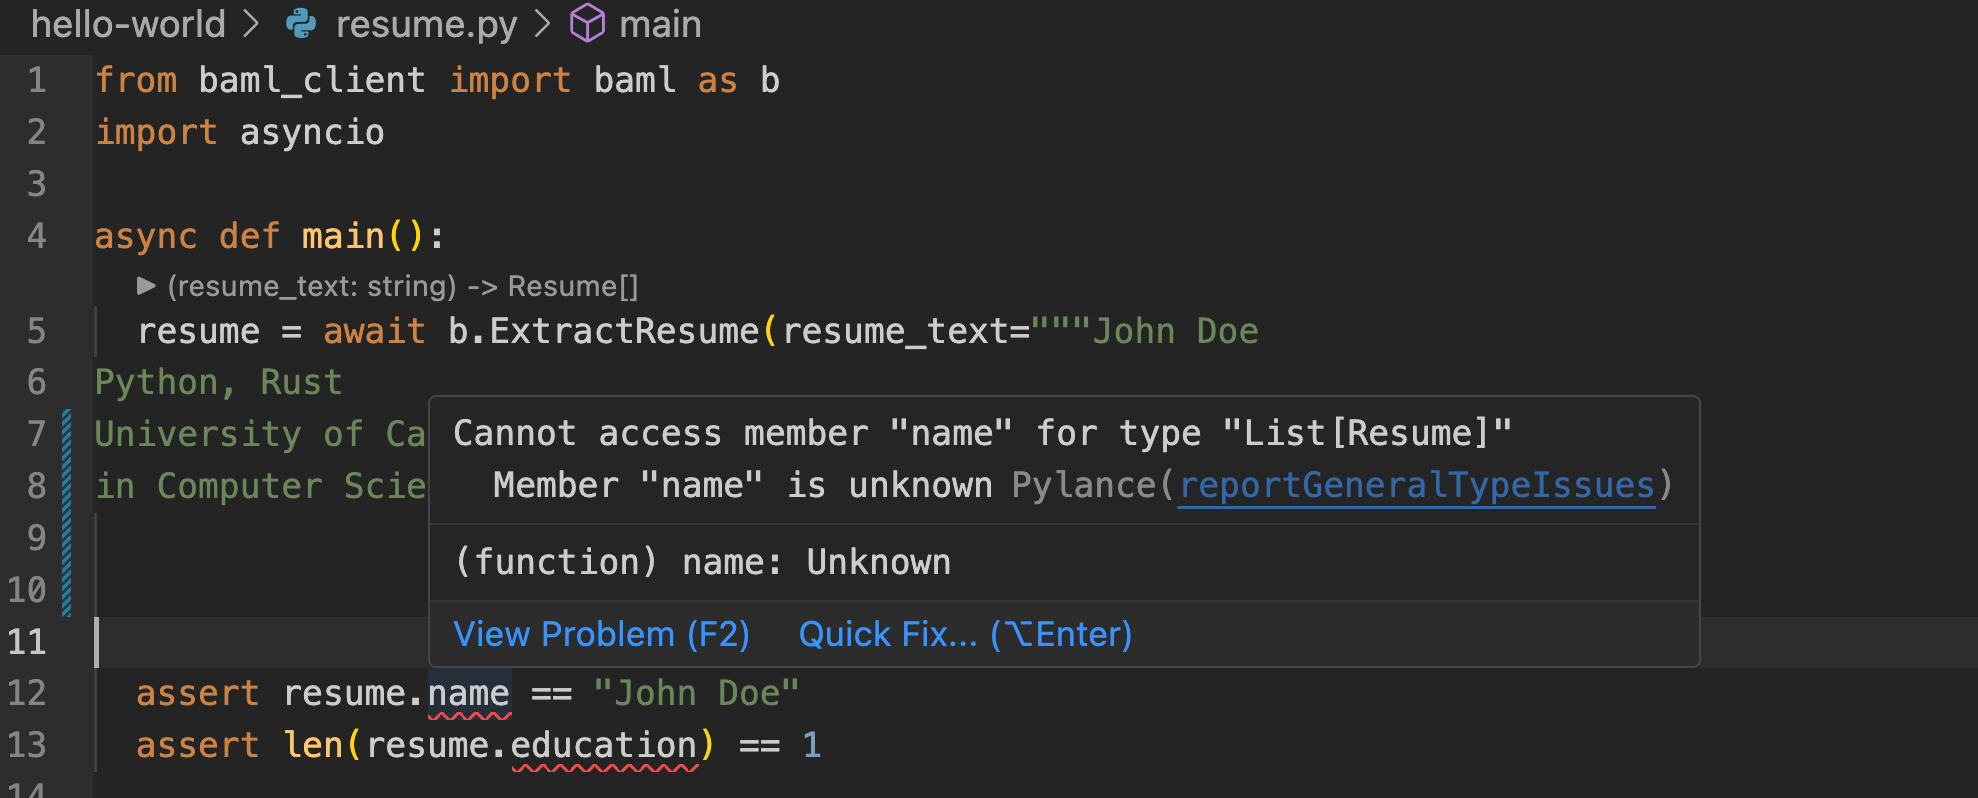
Task: Click the blue modified-lines gutter indicator
Action: pos(66,512)
